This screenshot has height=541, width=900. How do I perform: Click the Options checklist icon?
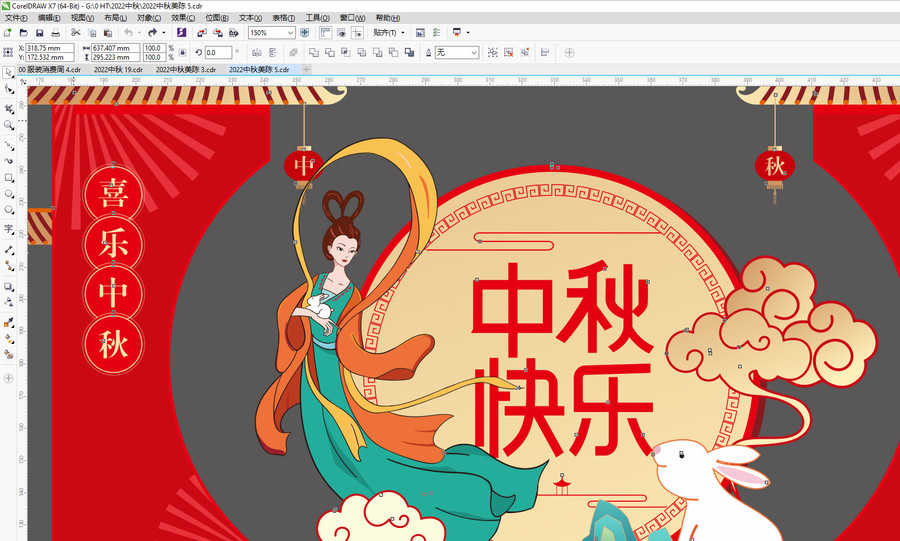436,33
